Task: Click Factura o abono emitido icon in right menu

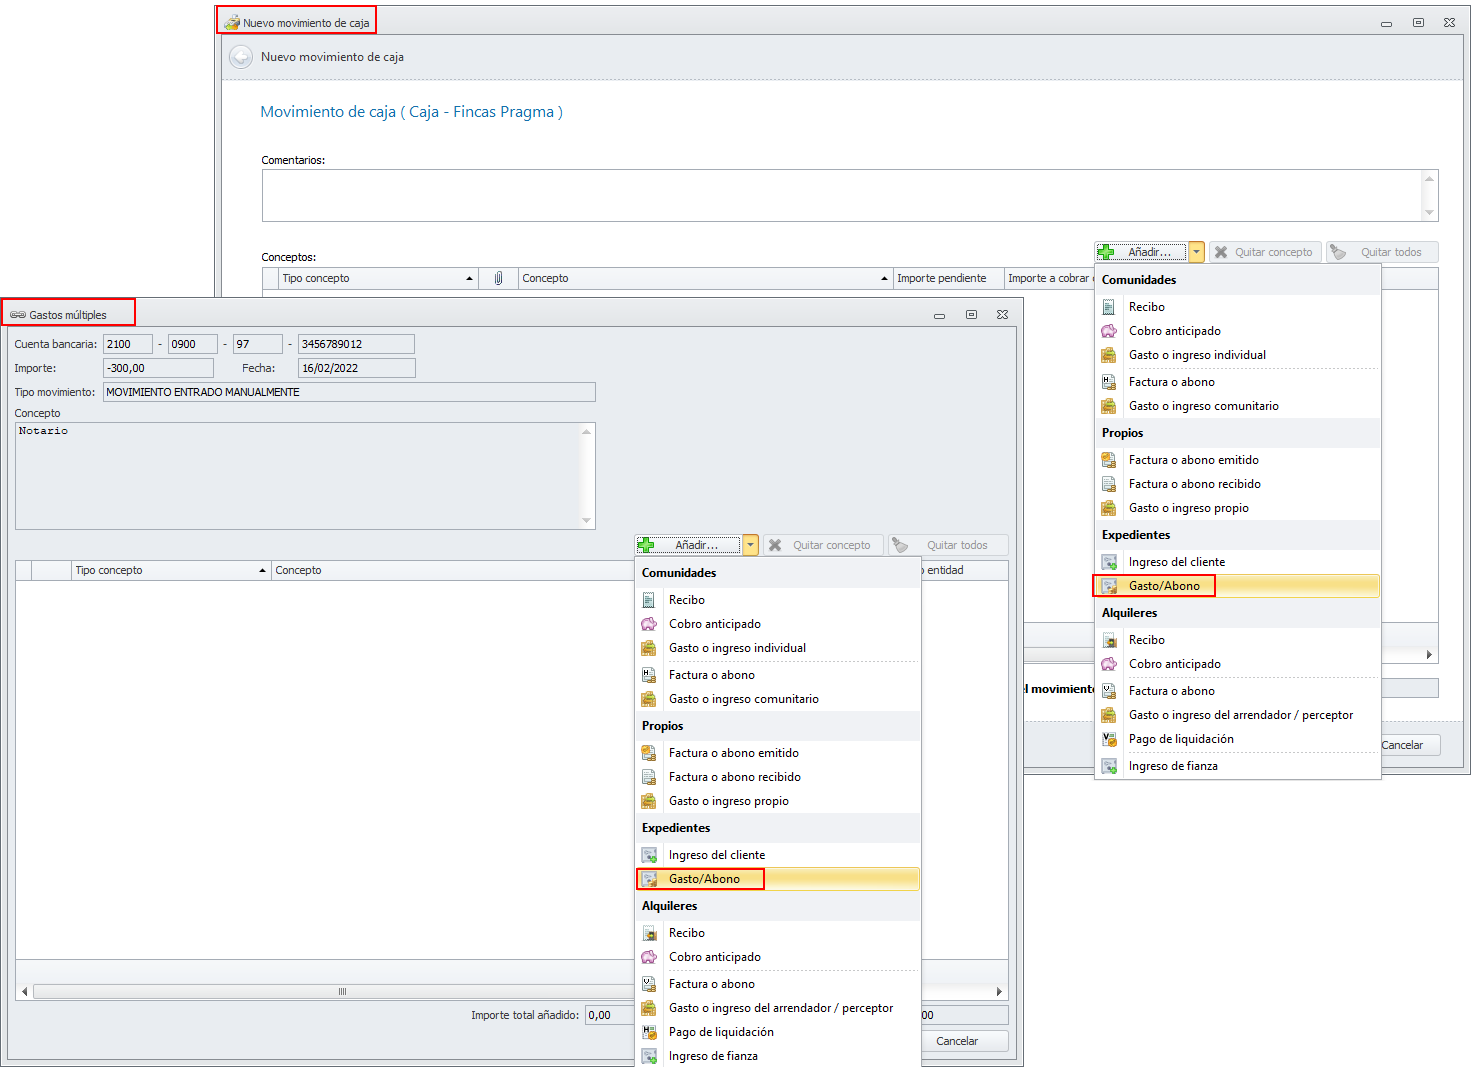Action: coord(1109,460)
